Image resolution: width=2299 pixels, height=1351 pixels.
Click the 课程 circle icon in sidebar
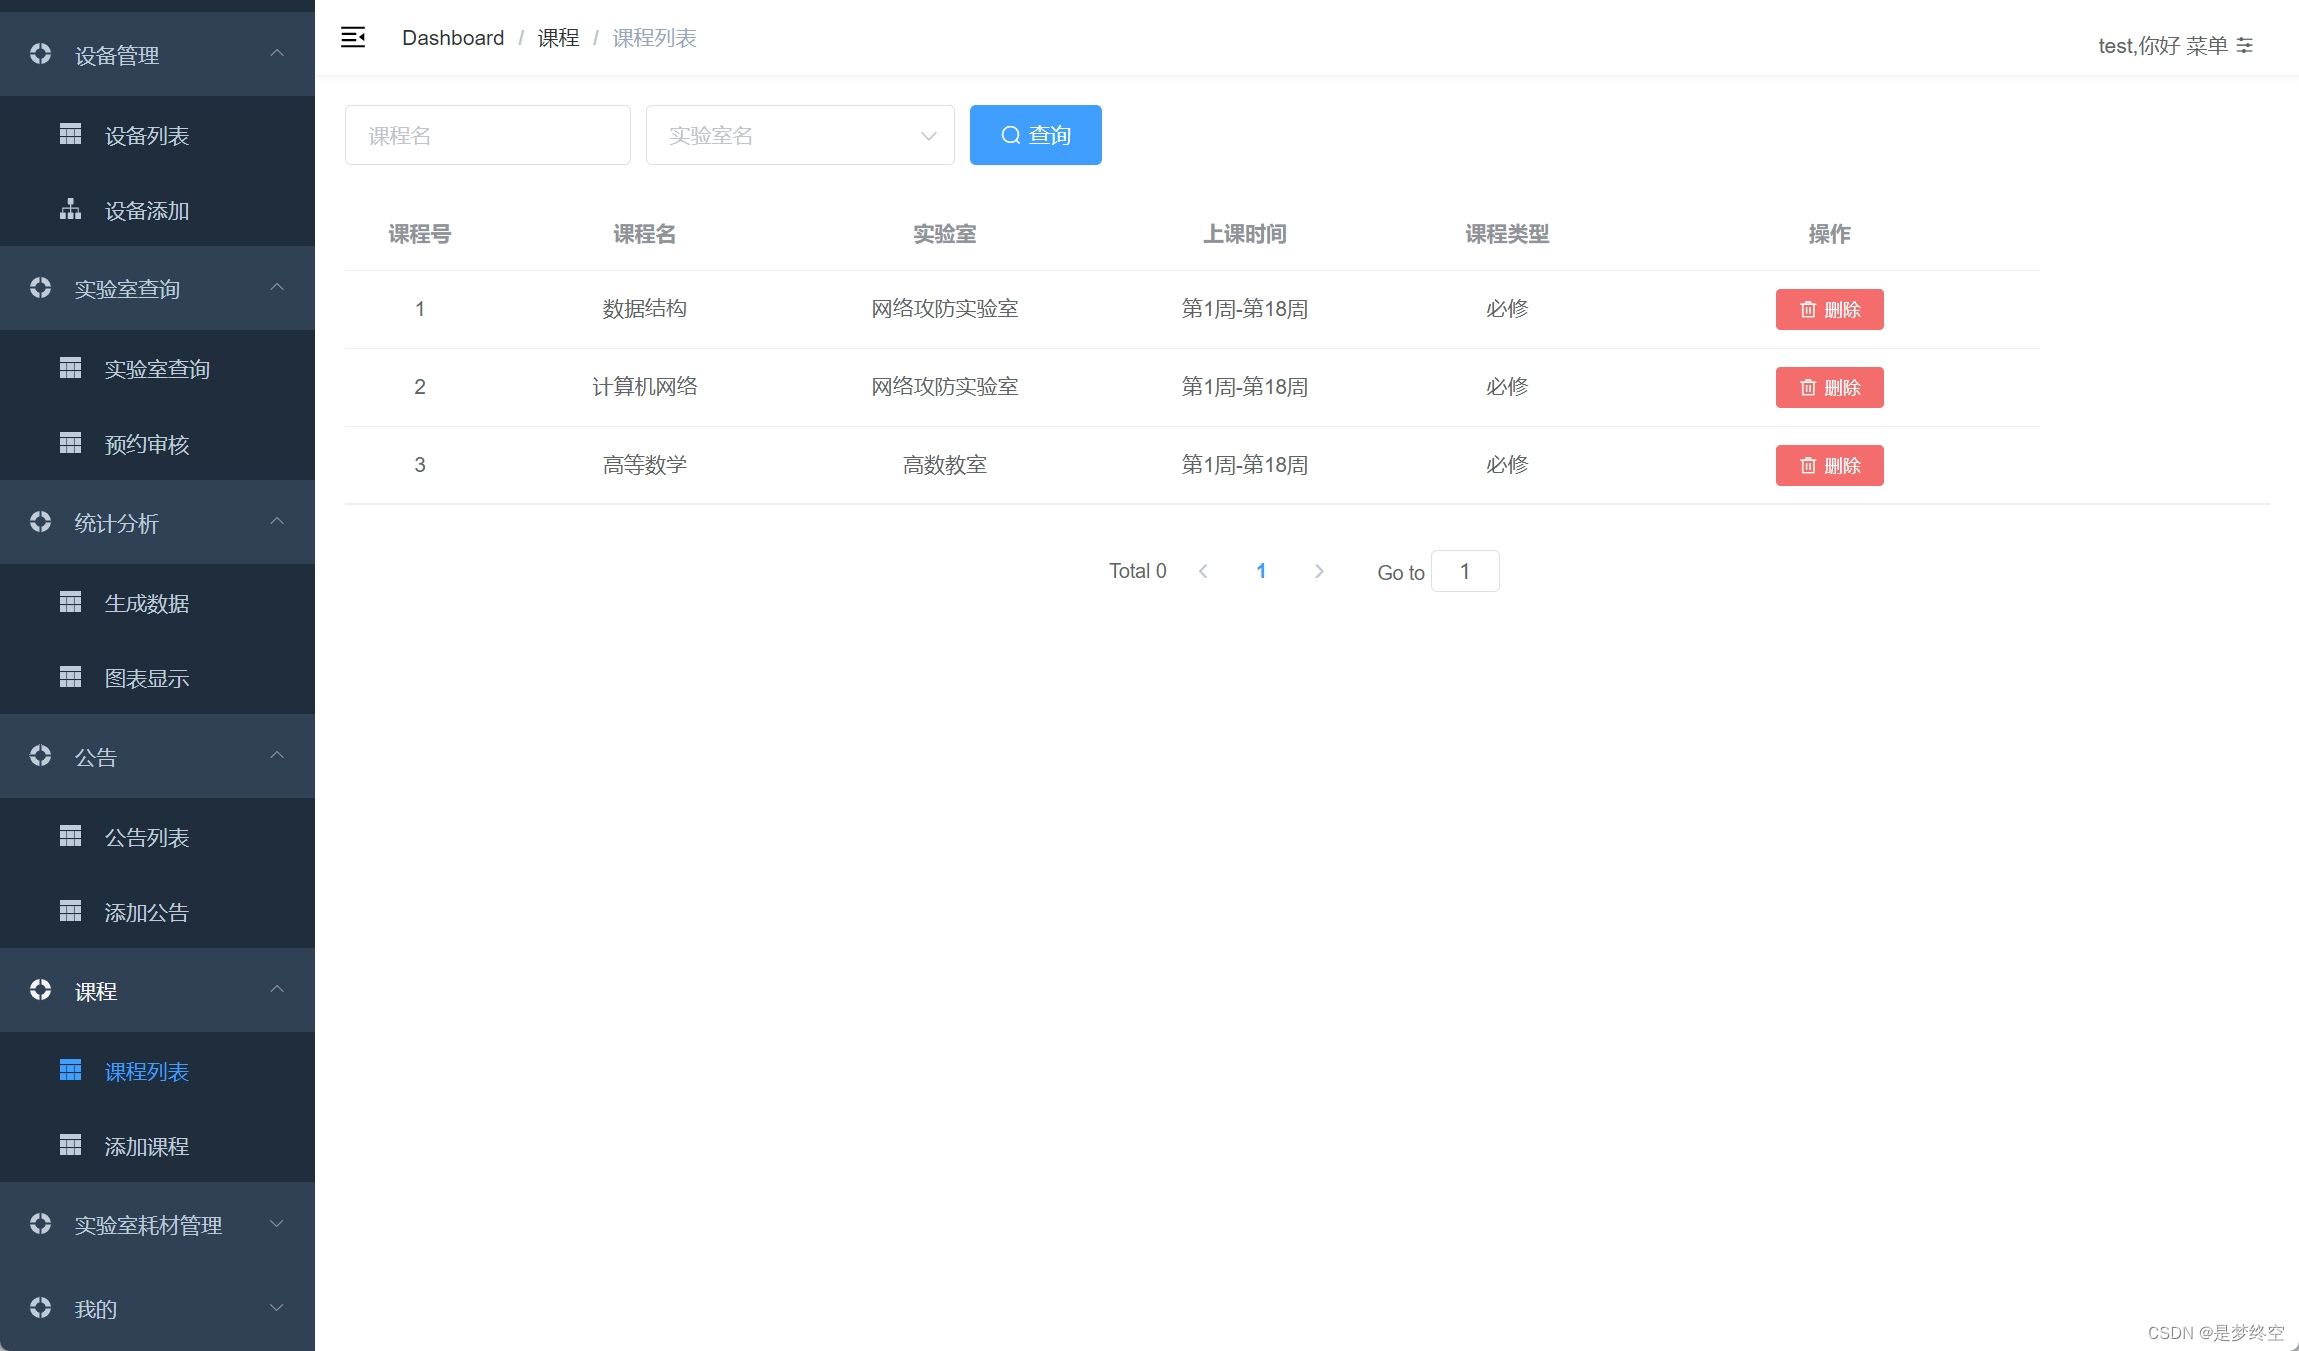[x=40, y=990]
